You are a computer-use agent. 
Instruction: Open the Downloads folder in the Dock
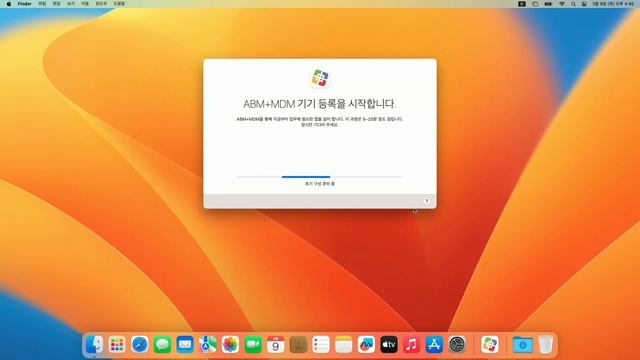[x=523, y=345]
